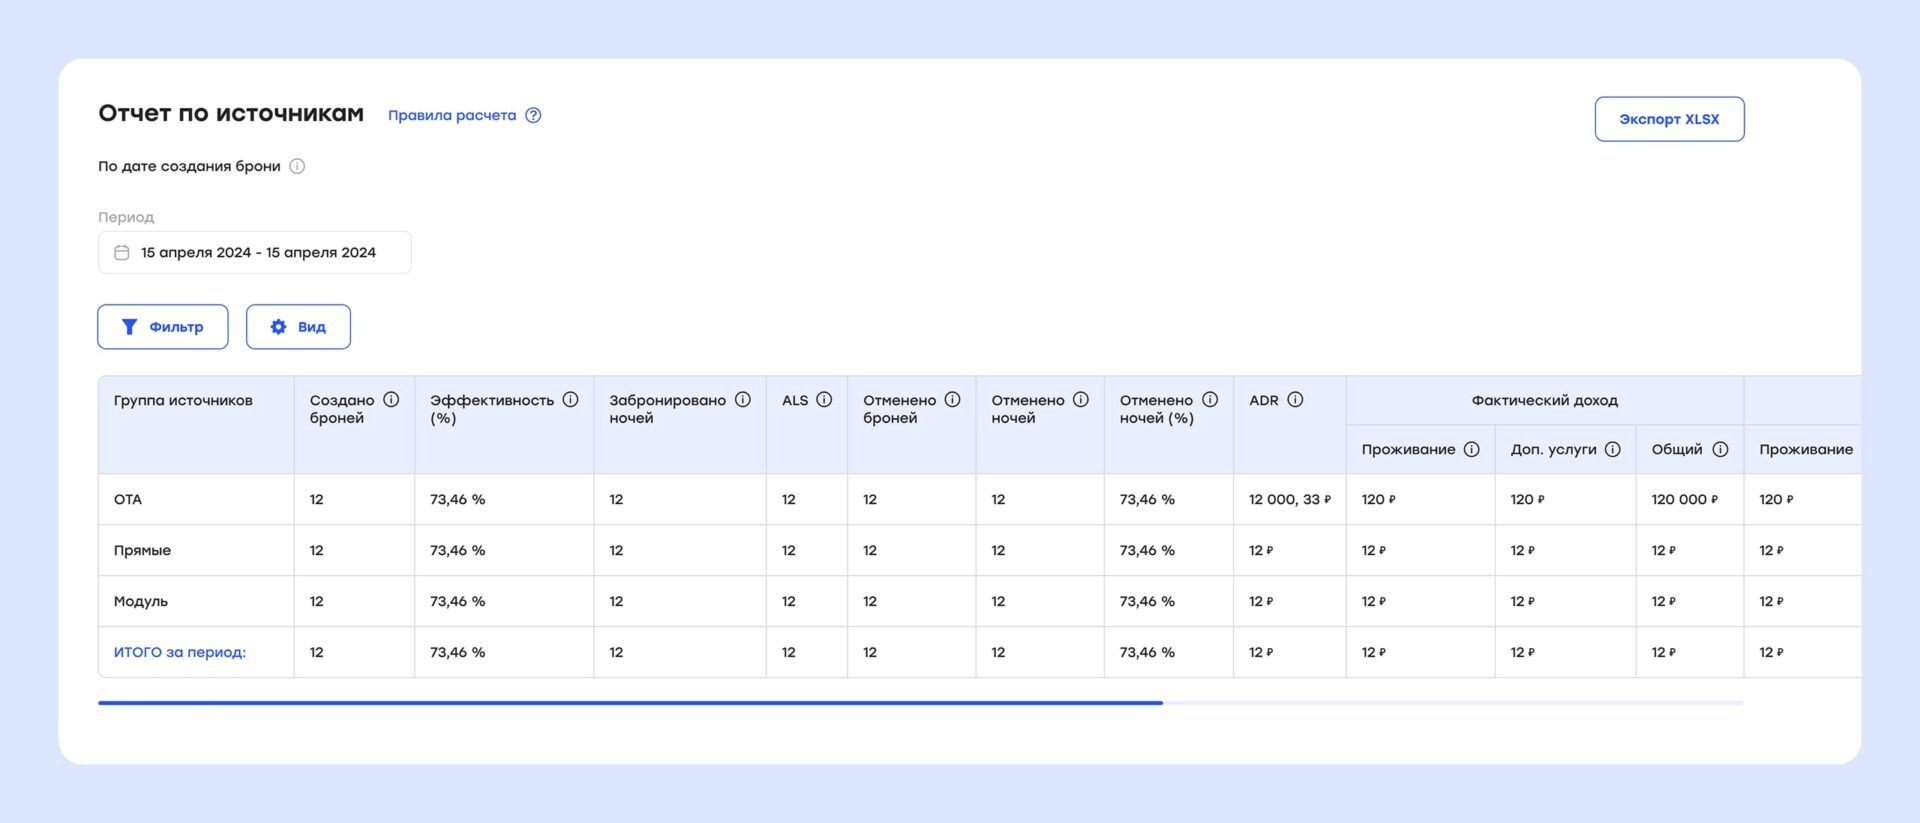Open the Вид settings button
Viewport: 1920px width, 823px height.
click(x=298, y=327)
